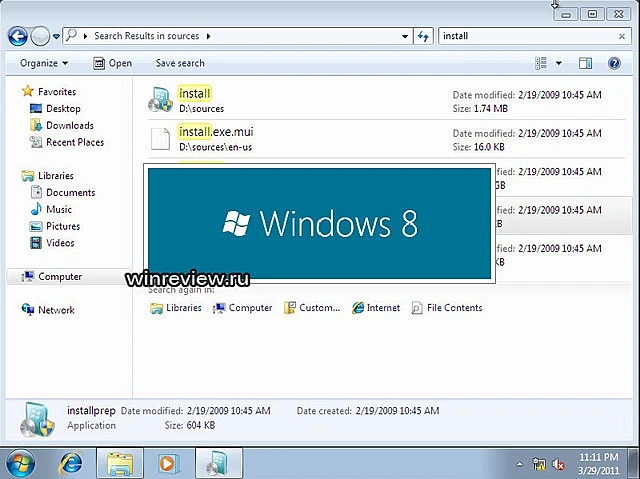
Task: Select Network in navigation pane
Action: tap(56, 310)
